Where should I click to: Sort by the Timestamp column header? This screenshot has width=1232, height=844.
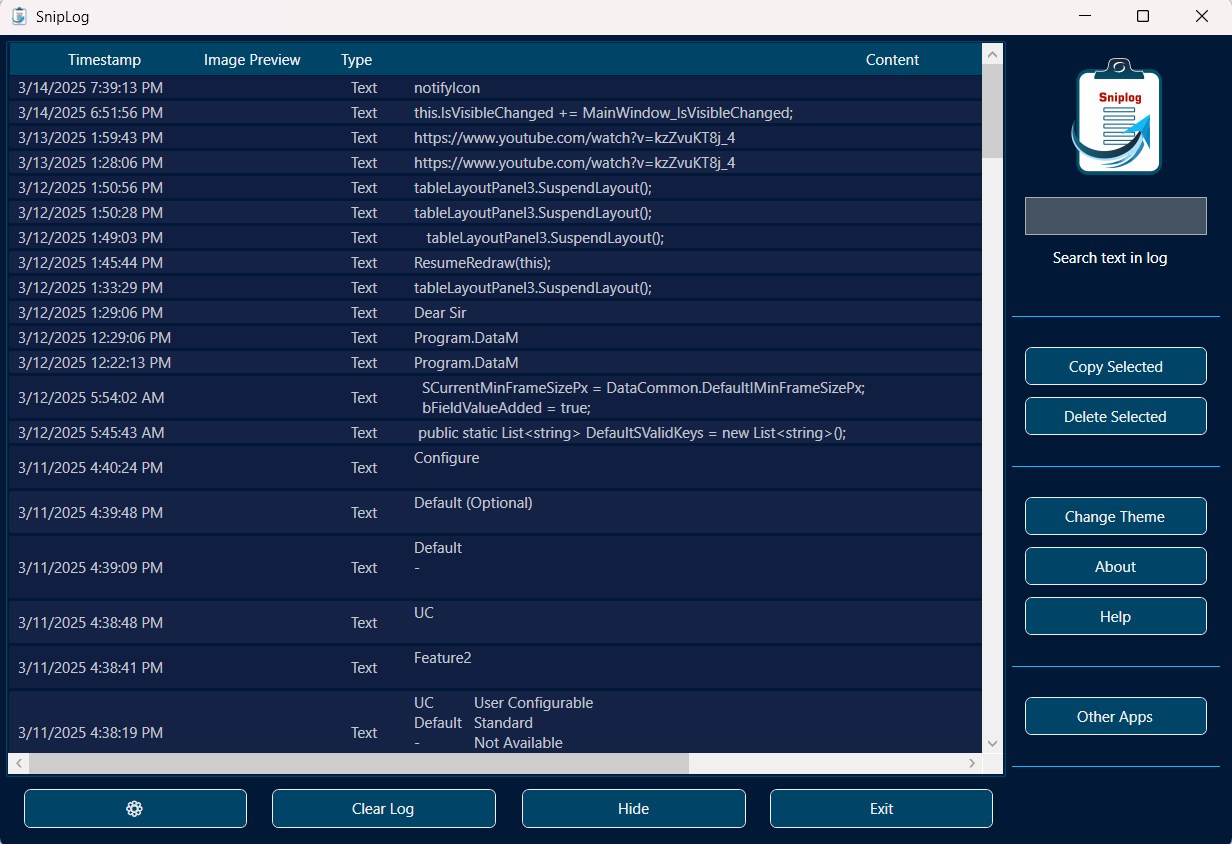[104, 60]
